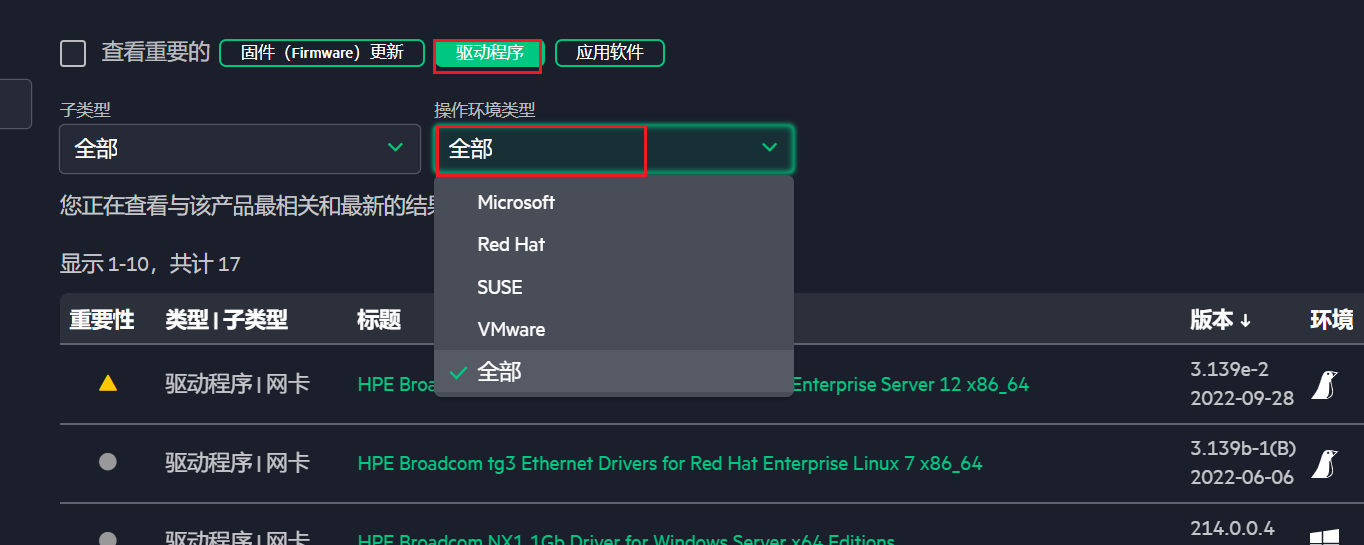Select SUSE in the environment list
Screen dimensions: 1364x545
pos(500,287)
